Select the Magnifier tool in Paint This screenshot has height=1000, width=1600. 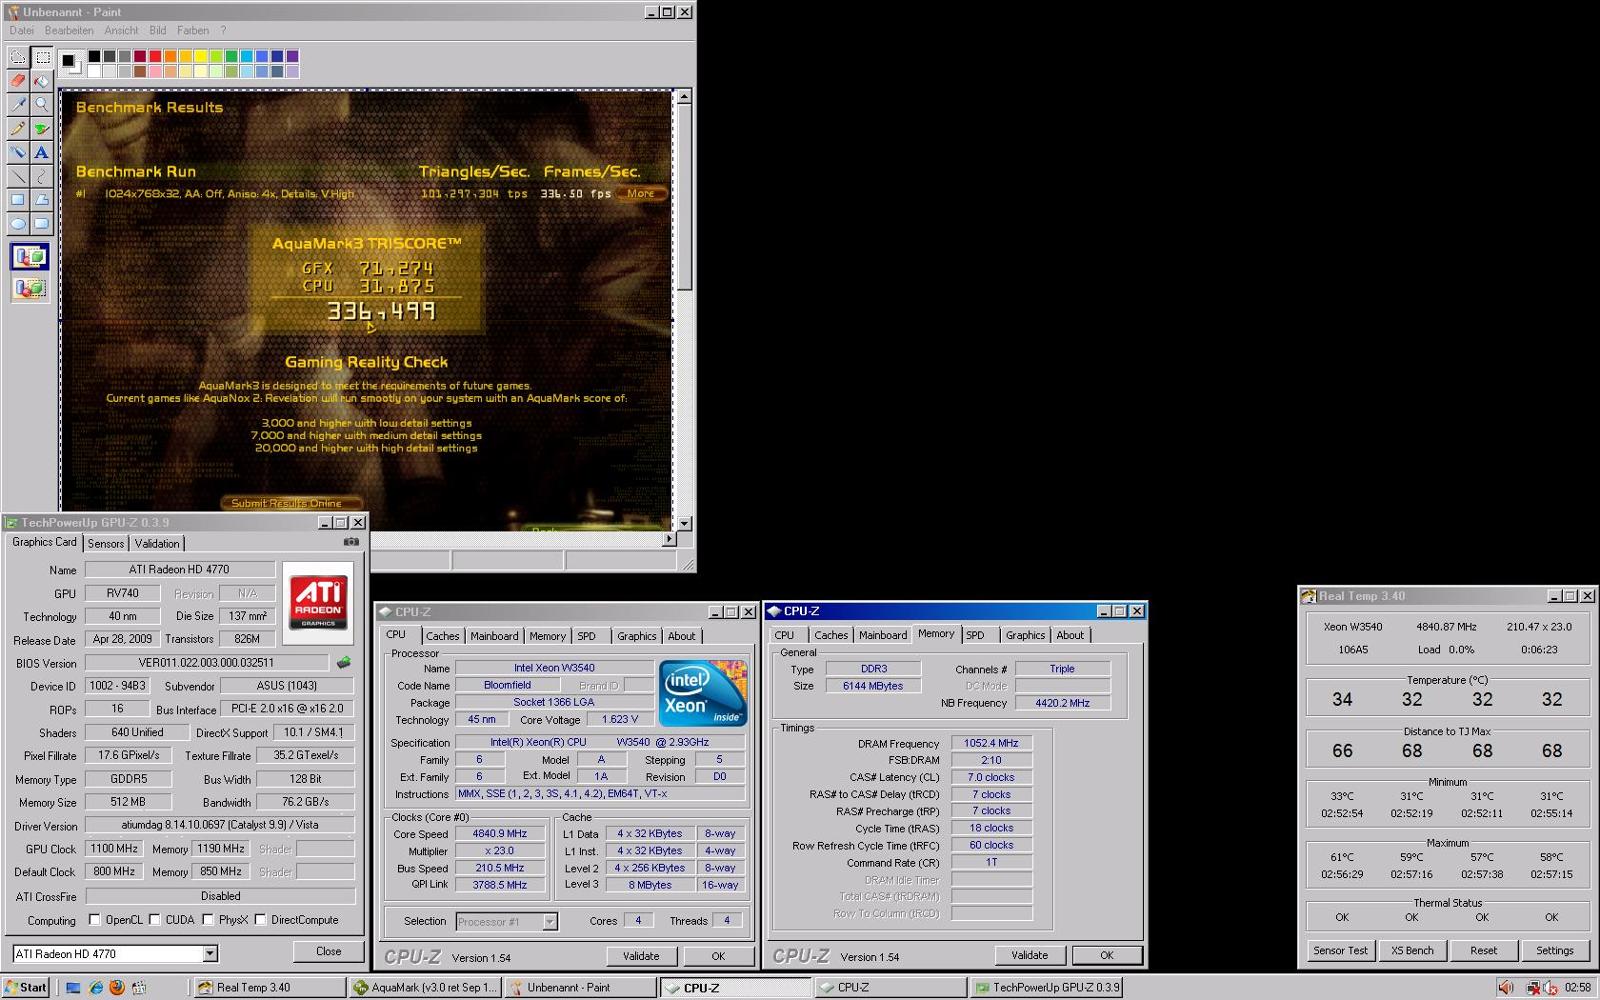click(42, 104)
